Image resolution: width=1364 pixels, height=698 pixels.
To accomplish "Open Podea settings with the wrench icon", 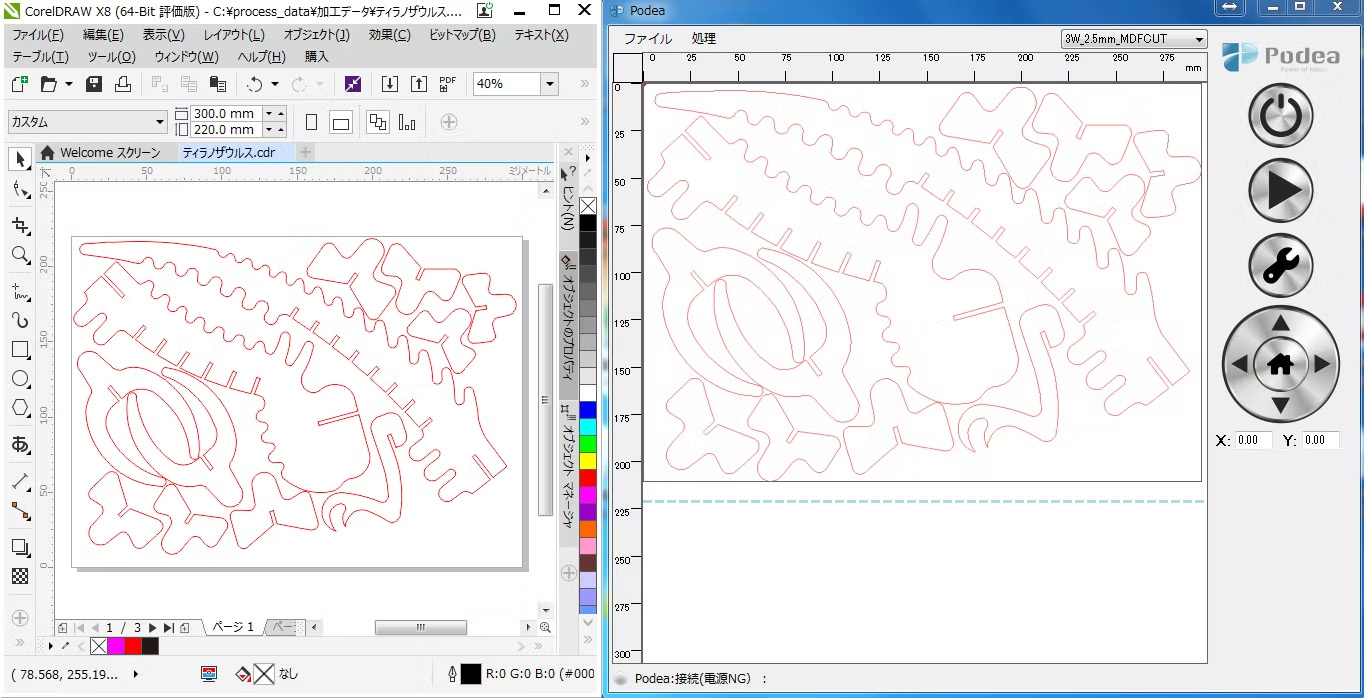I will coord(1281,266).
